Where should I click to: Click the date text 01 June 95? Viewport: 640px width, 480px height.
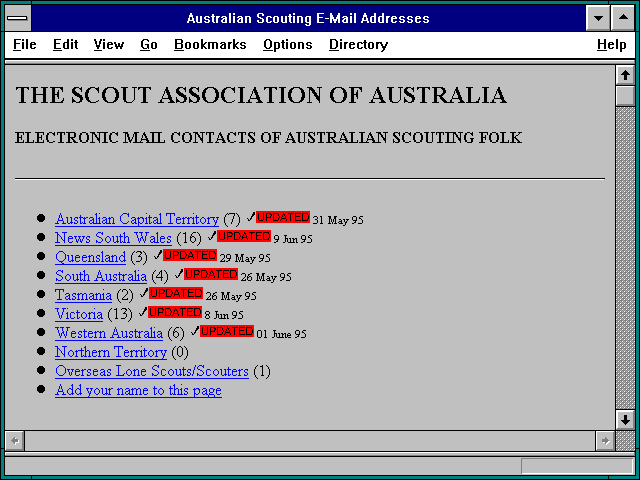pos(281,334)
